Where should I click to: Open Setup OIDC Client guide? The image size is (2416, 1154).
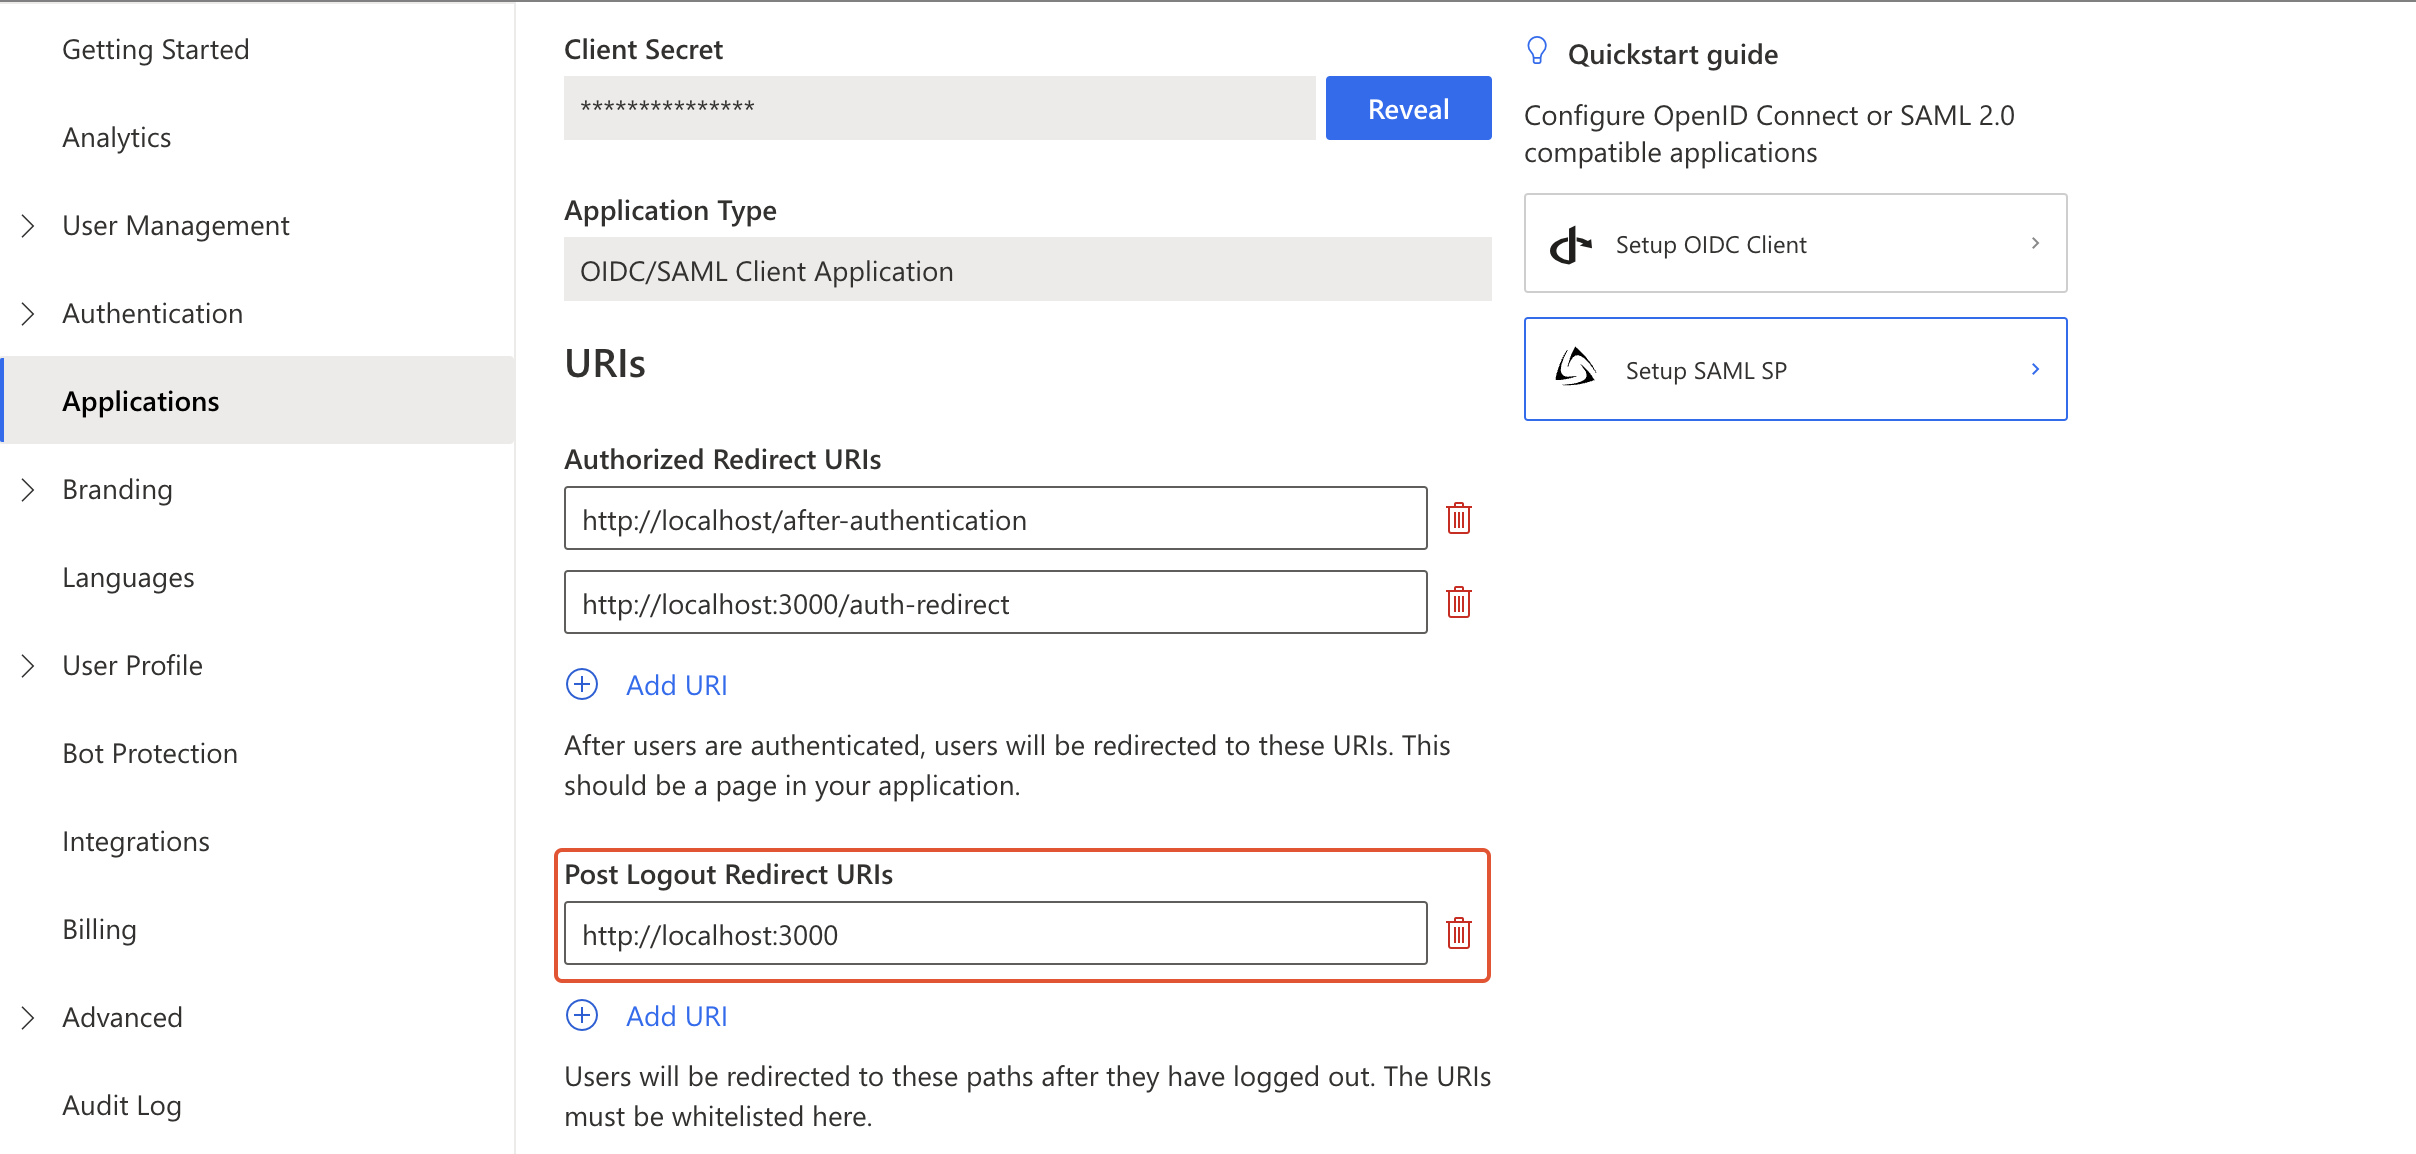coord(1795,244)
